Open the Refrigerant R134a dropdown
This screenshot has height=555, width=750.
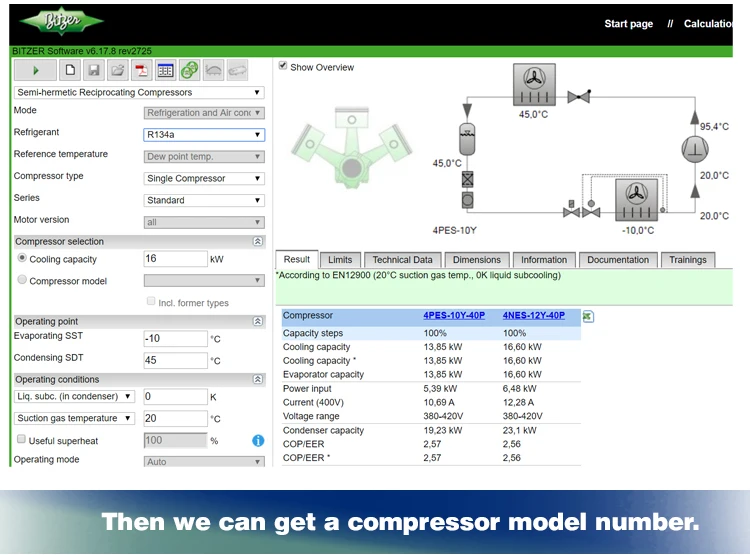tap(204, 134)
